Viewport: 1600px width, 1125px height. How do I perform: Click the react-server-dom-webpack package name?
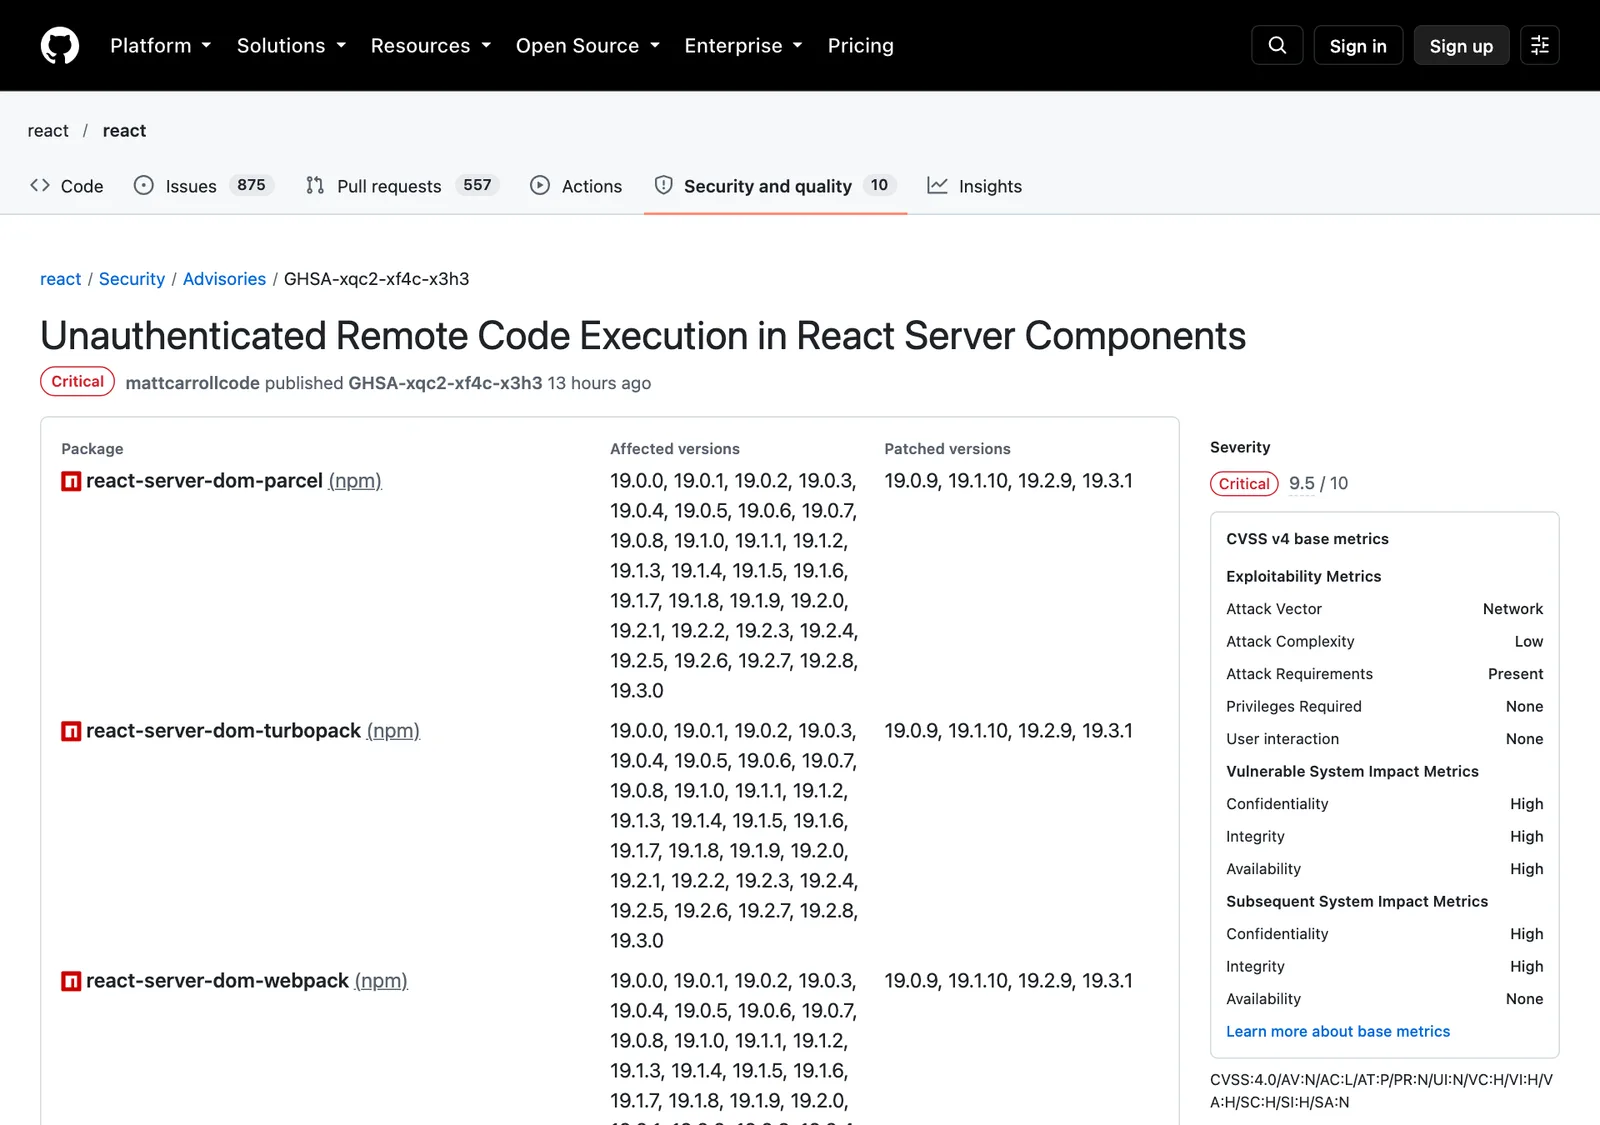[x=217, y=981]
